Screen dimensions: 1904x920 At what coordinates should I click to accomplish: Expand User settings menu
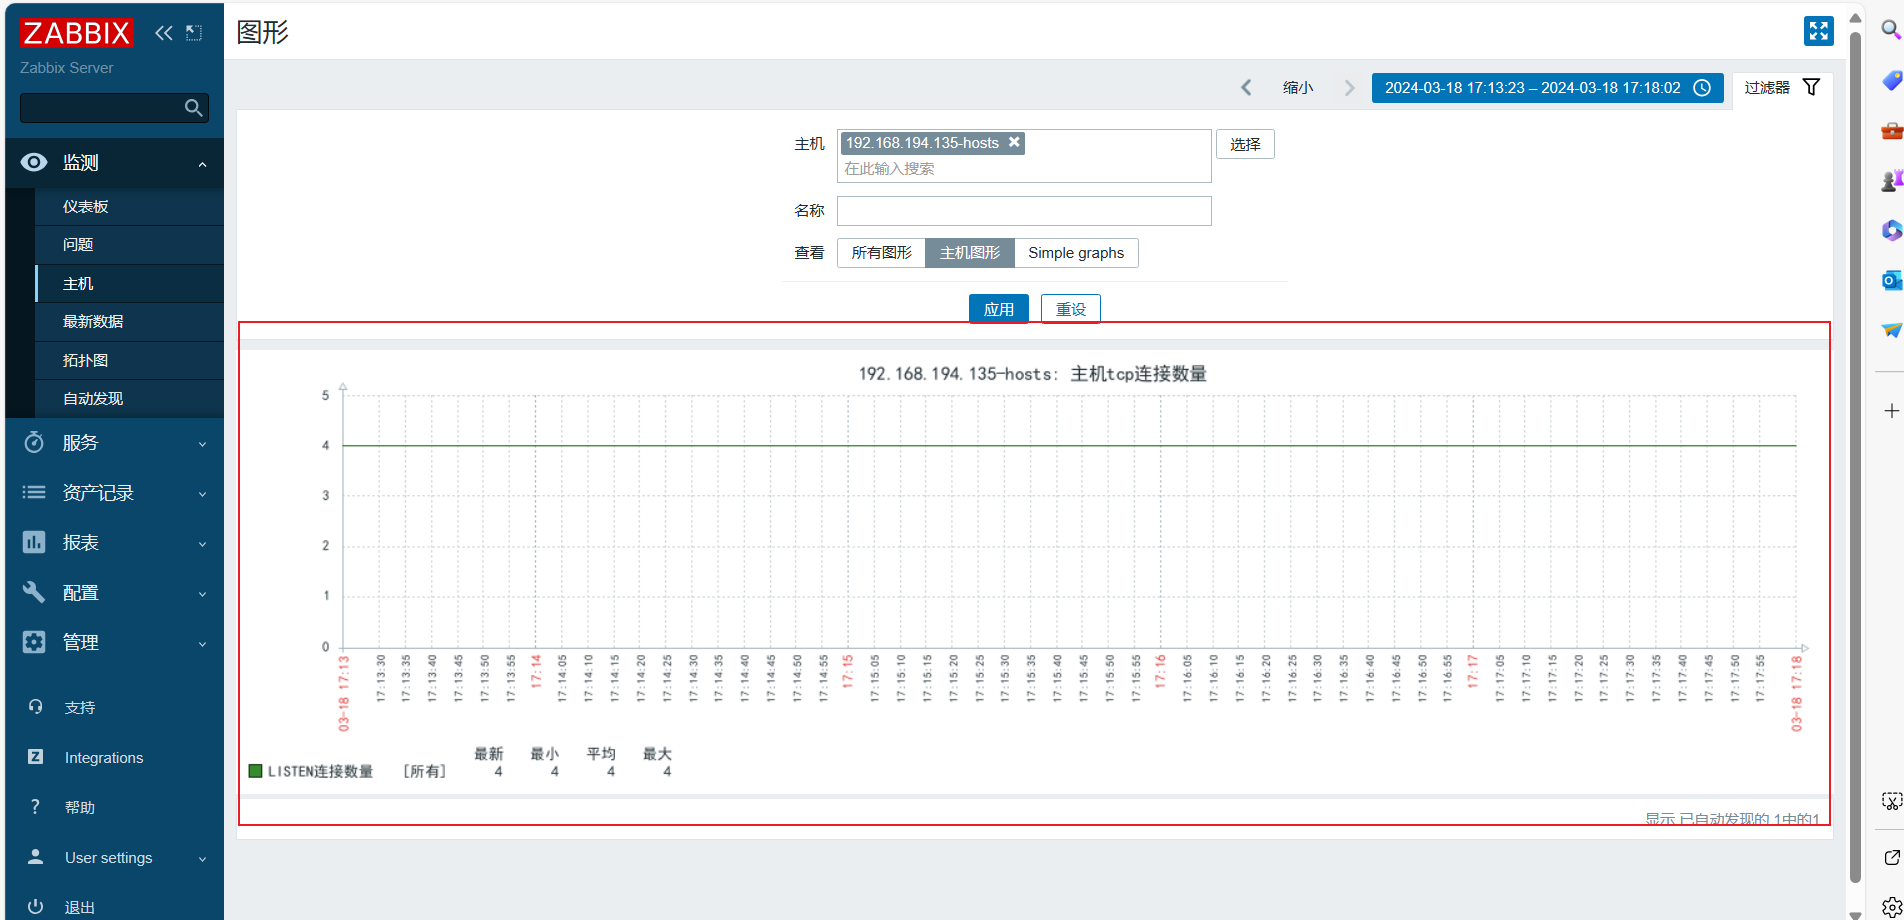114,858
